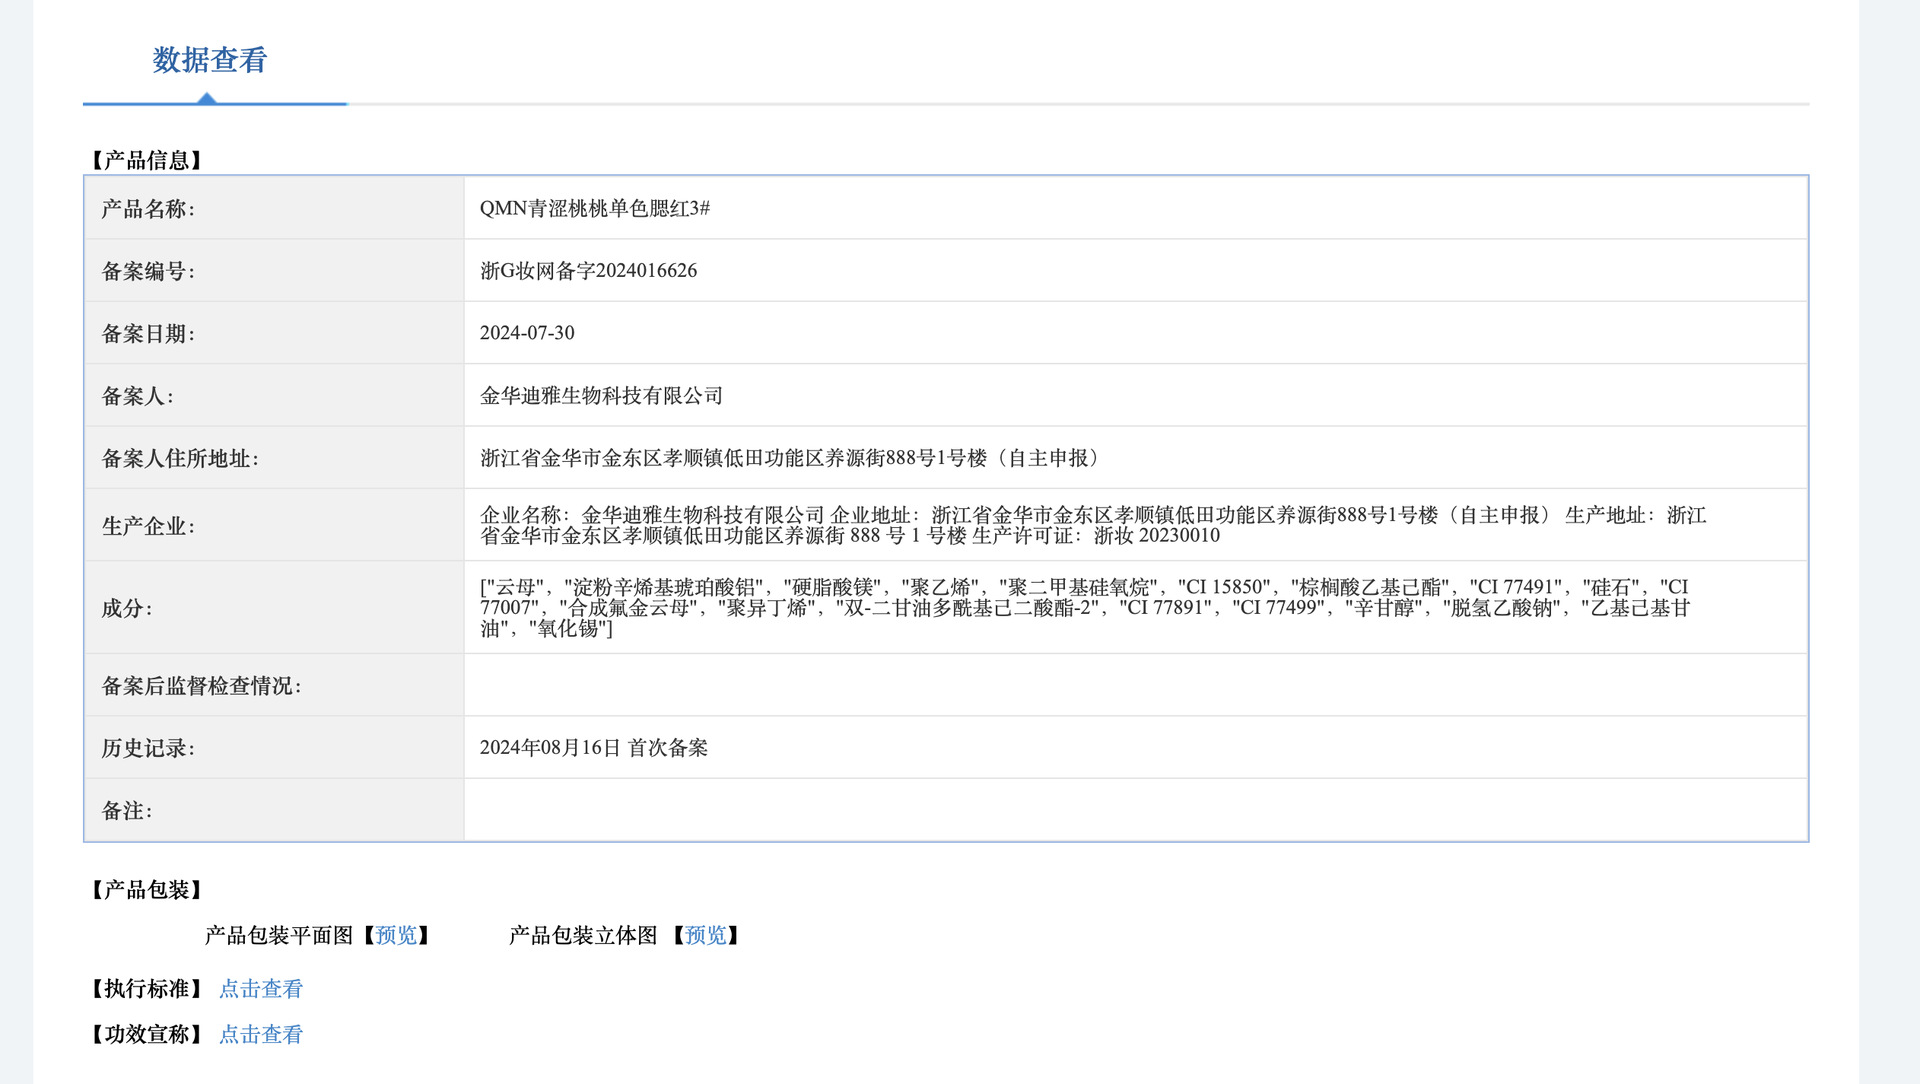Click the 备案编号 row label

pos(148,271)
